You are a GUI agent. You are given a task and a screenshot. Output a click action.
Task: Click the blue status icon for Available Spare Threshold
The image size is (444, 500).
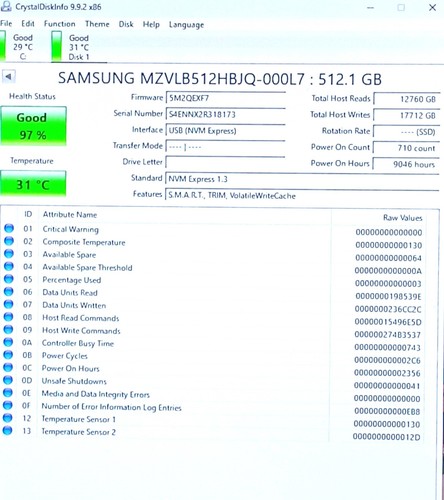9,266
